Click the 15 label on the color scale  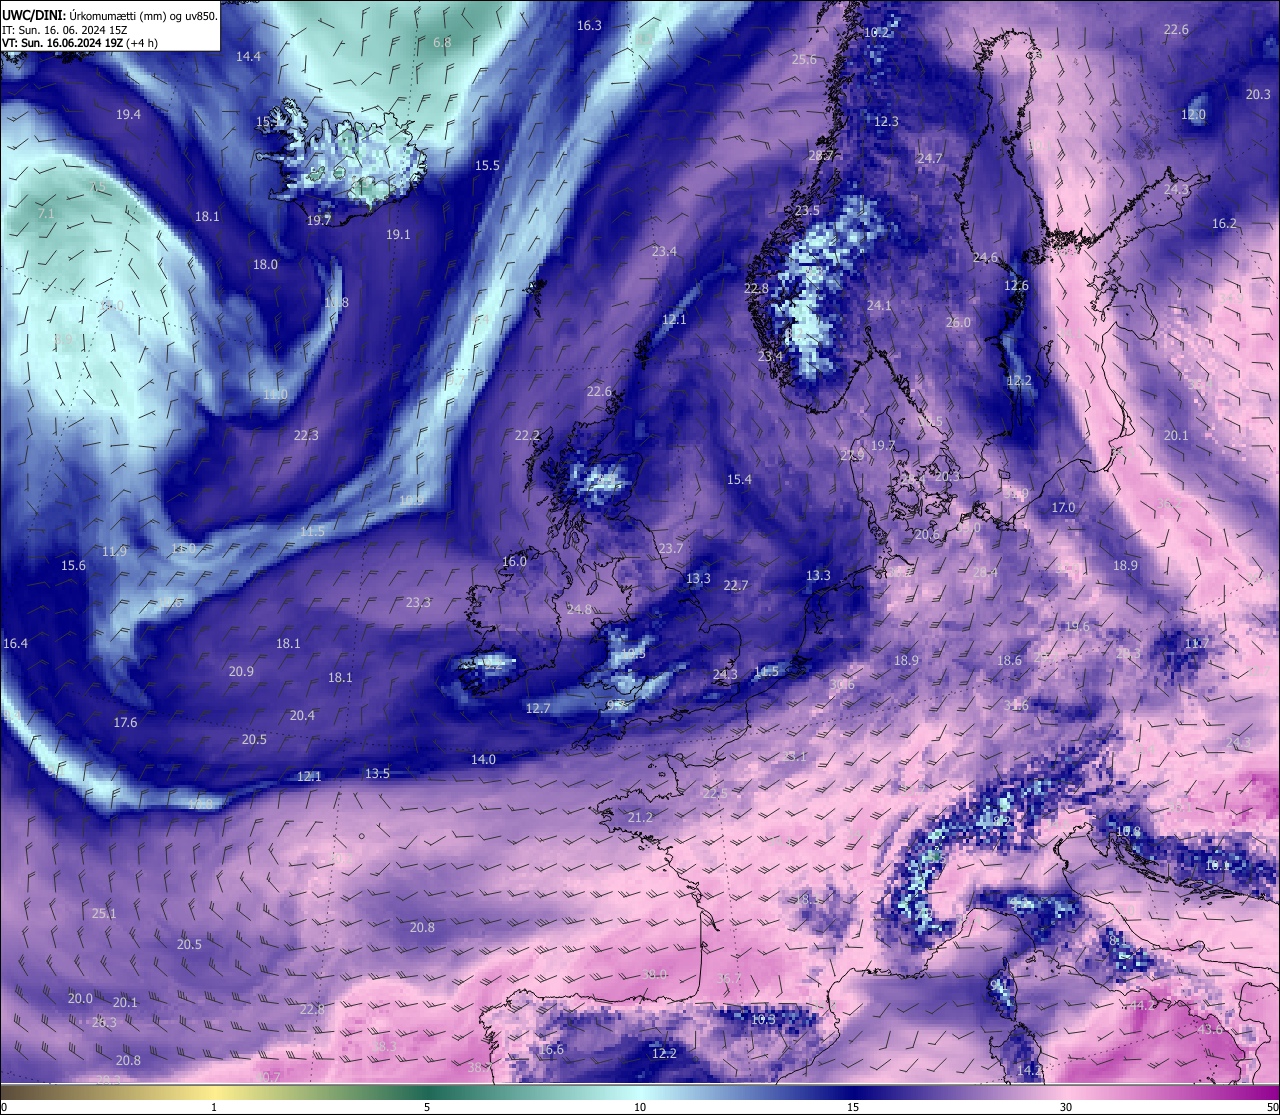click(x=853, y=1107)
